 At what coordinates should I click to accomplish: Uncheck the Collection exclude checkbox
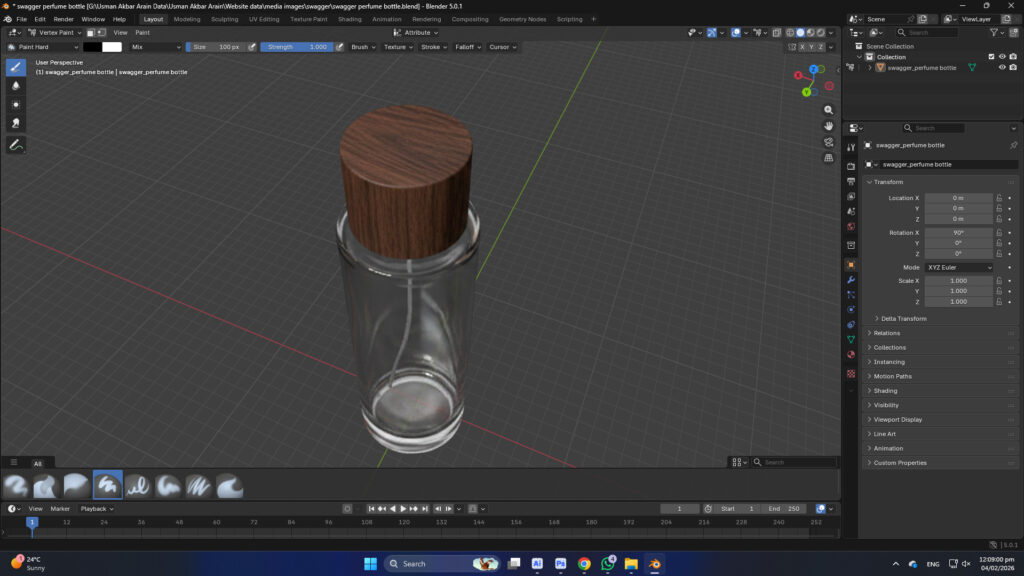coord(991,57)
